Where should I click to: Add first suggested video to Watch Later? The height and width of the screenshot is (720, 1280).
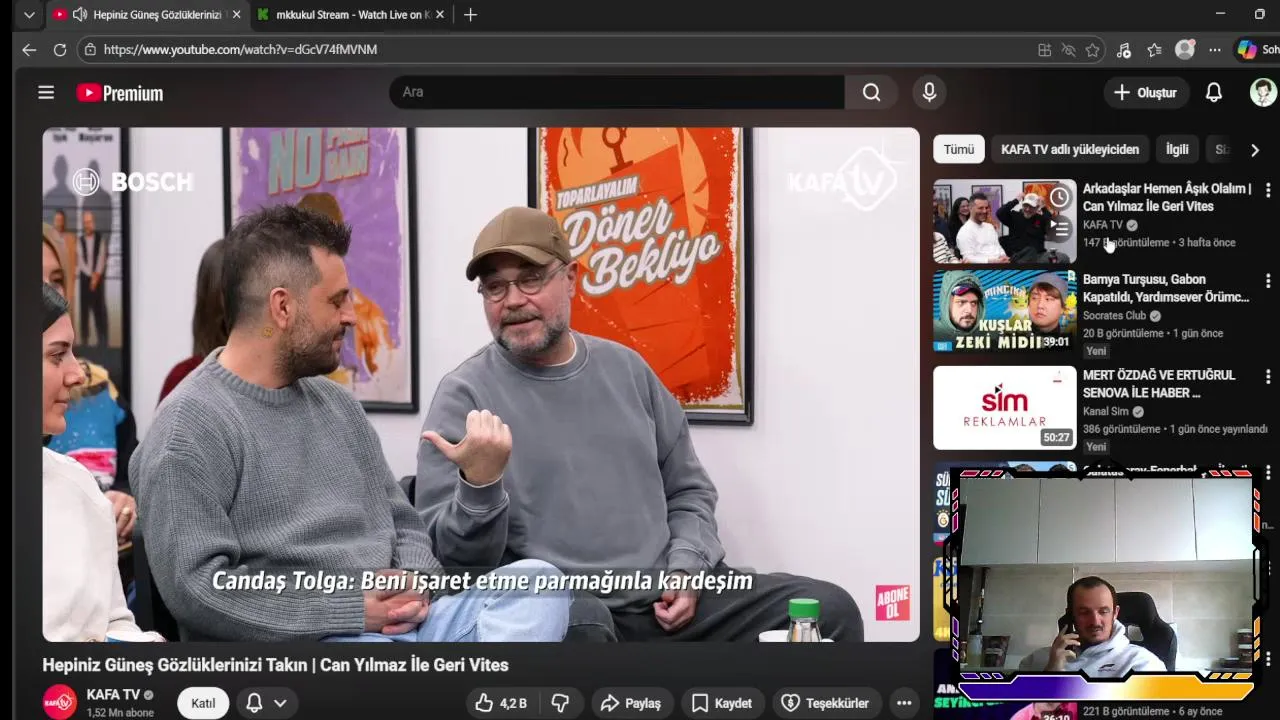coord(1059,198)
